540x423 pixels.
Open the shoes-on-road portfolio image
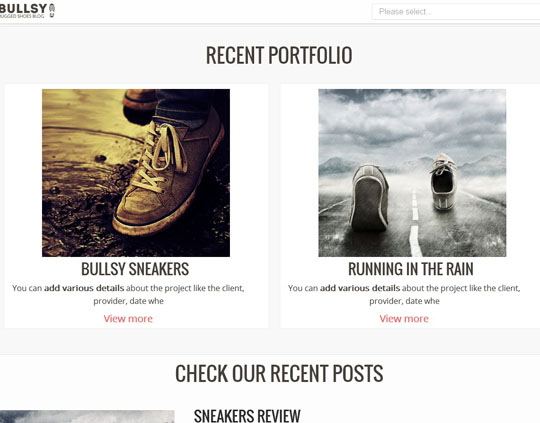click(x=412, y=173)
